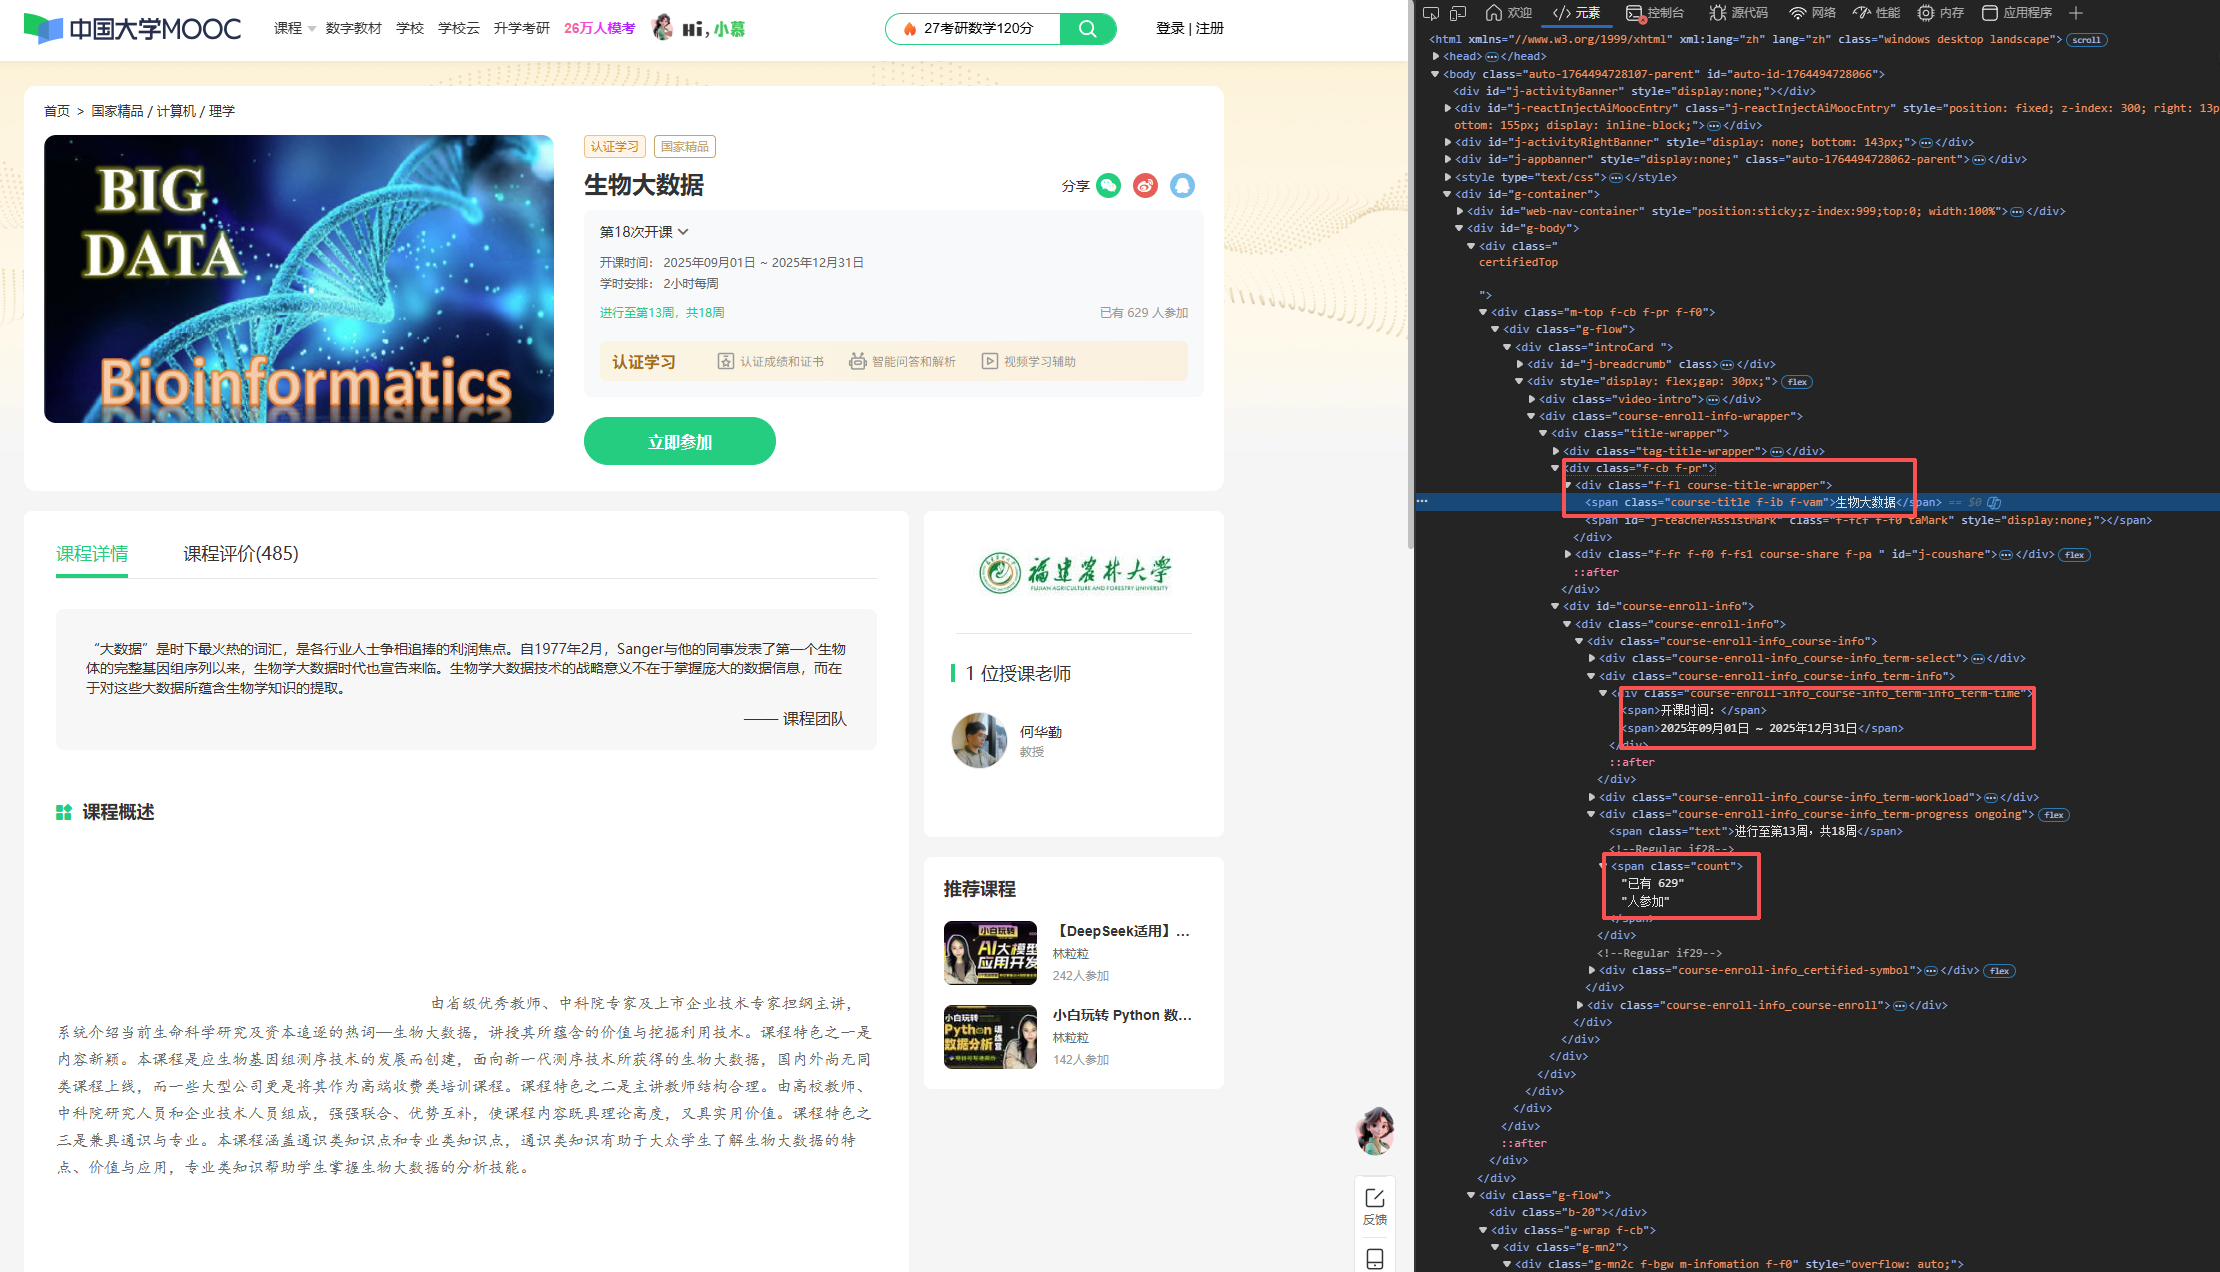Image resolution: width=2220 pixels, height=1272 pixels.
Task: Open the 课程 dropdown in top navigation
Action: click(294, 28)
